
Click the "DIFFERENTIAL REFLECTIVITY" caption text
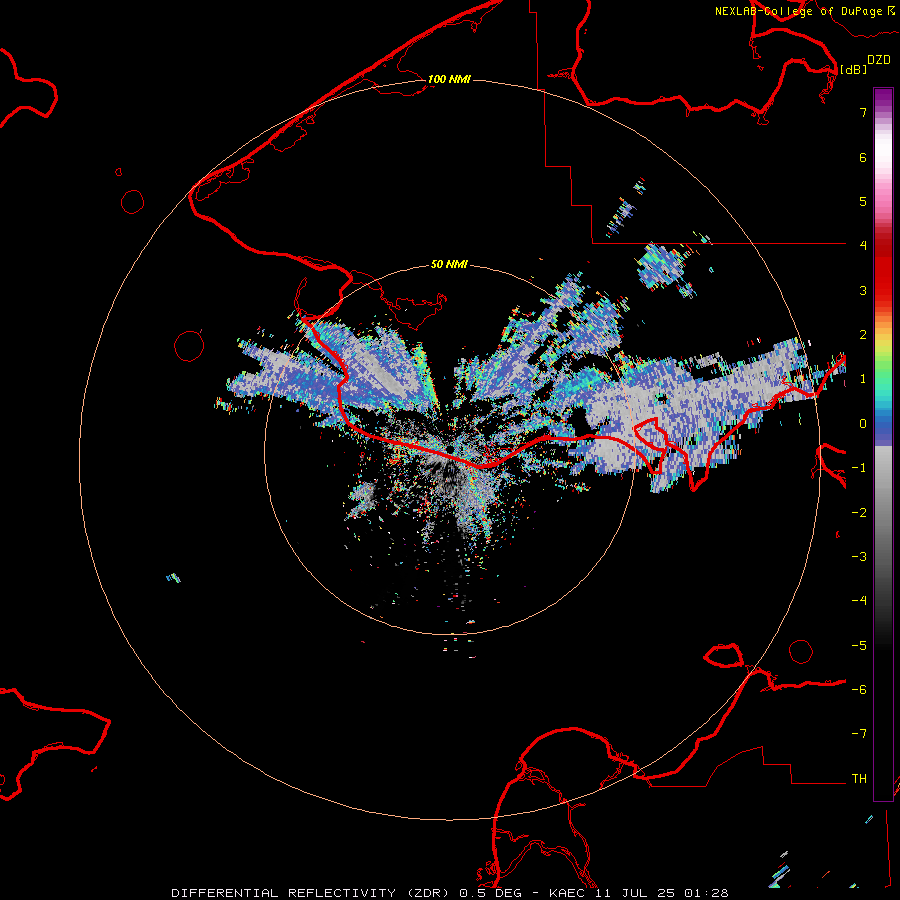tap(284, 893)
